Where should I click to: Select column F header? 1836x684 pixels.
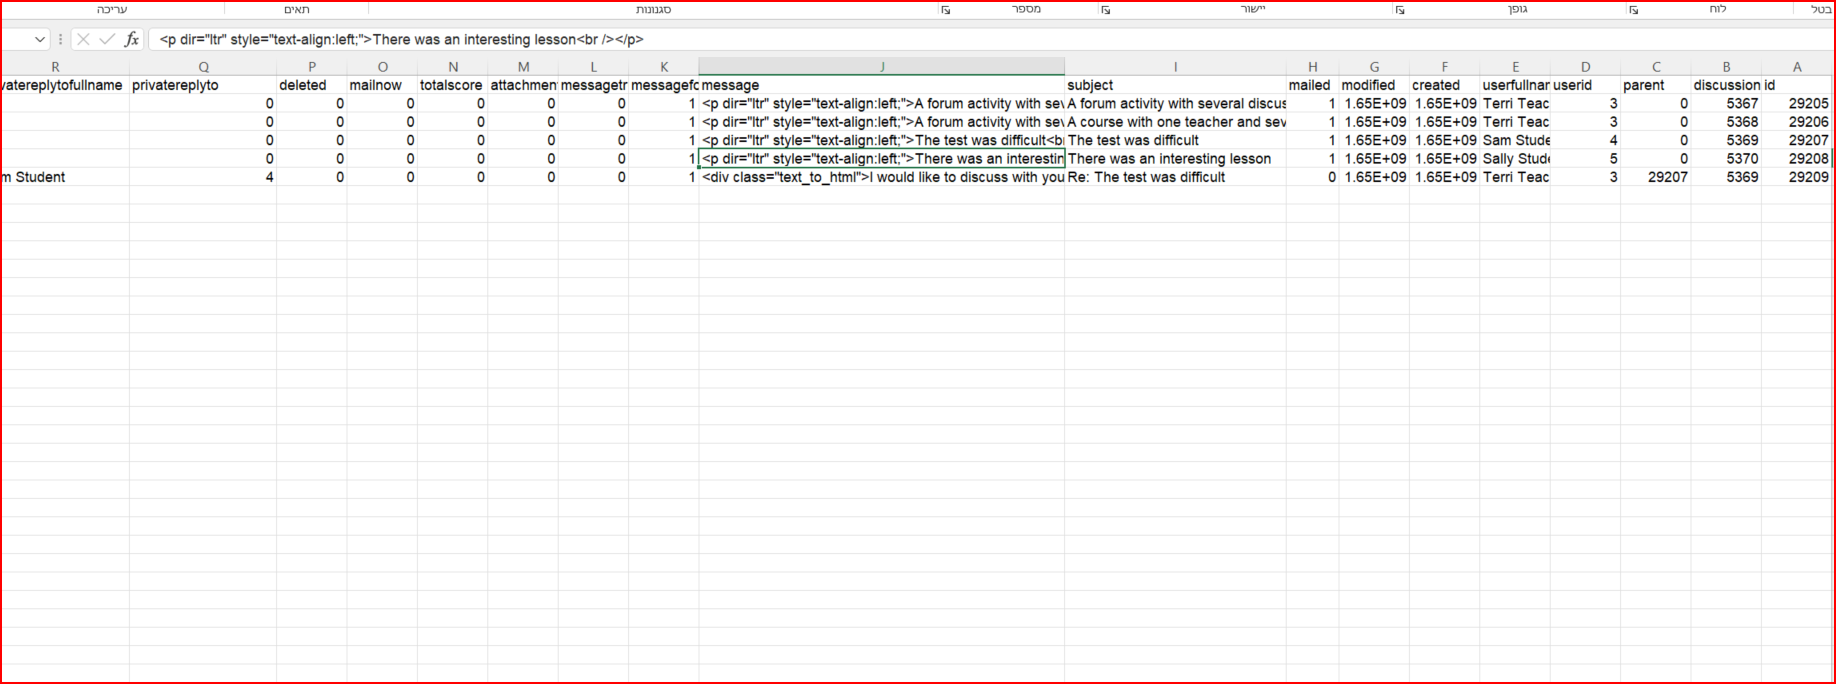pos(1444,67)
